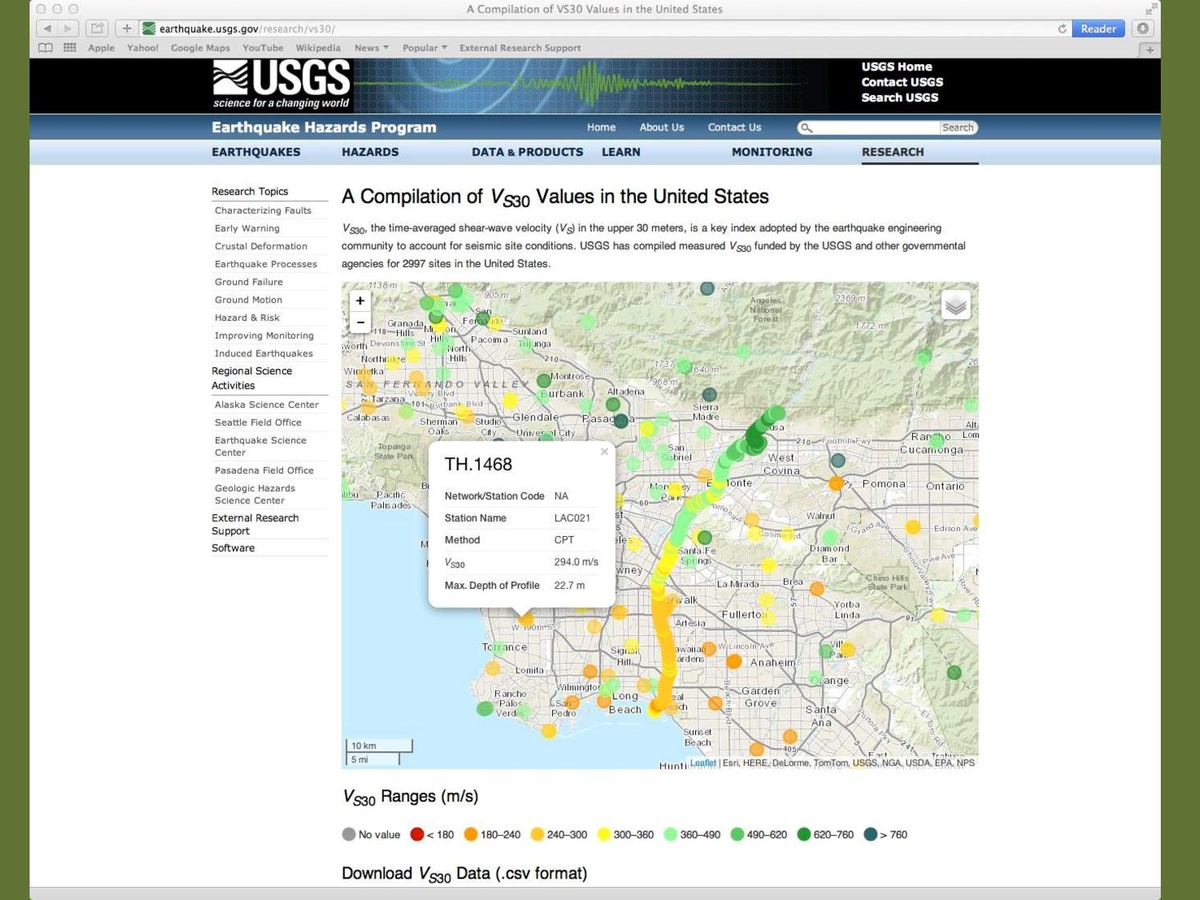Open the map layers control

[956, 306]
